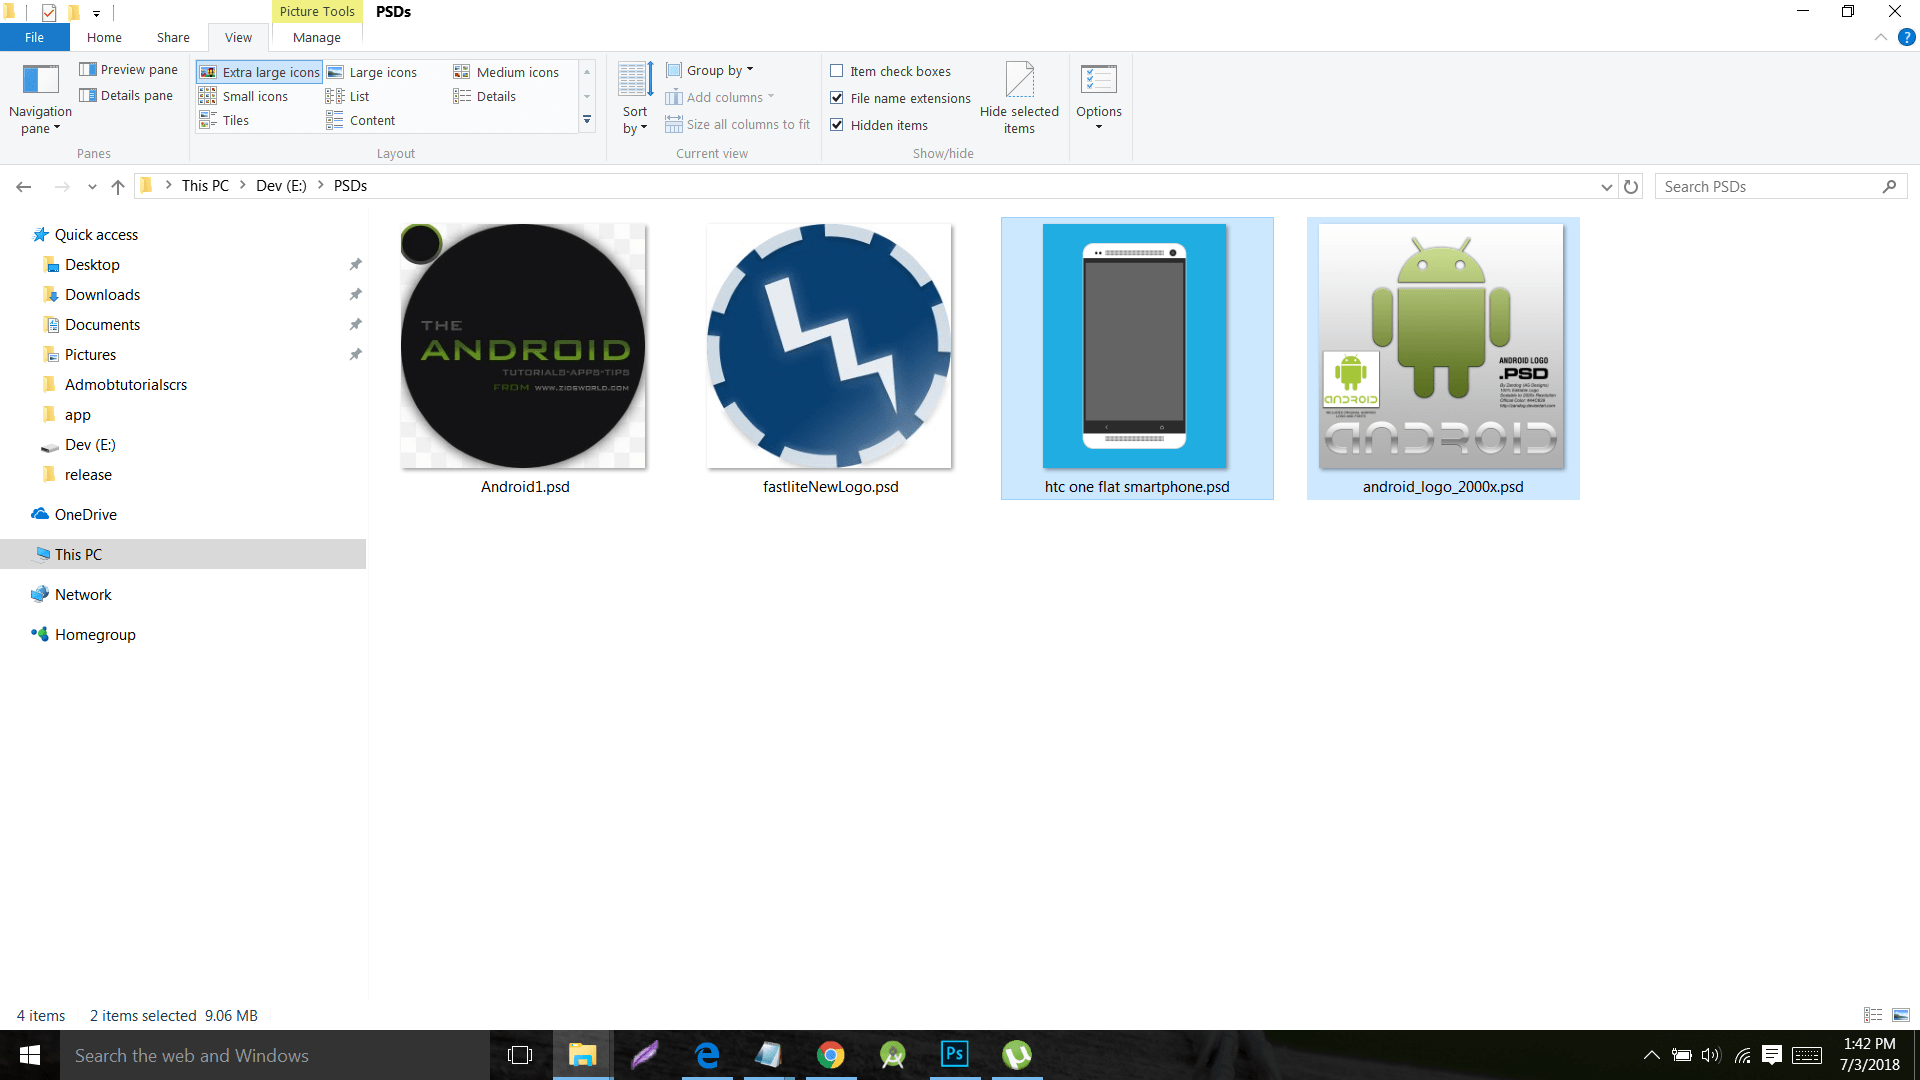Screen dimensions: 1920x1080
Task: Expand the Group by dropdown
Action: pyautogui.click(x=711, y=69)
